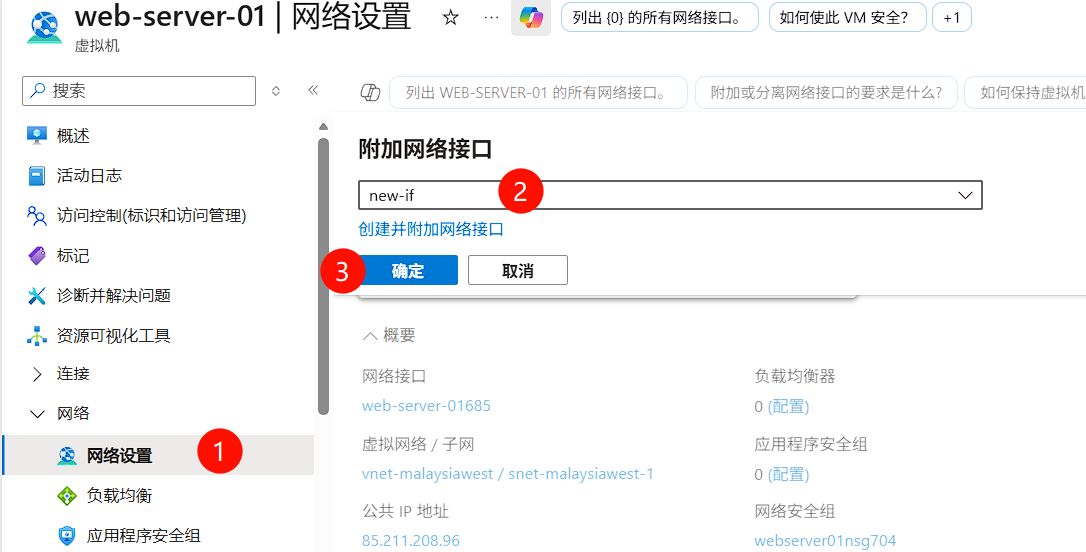Viewport: 1086px width, 552px height.
Task: Click the 应用程序安全组 shield icon
Action: (x=67, y=535)
